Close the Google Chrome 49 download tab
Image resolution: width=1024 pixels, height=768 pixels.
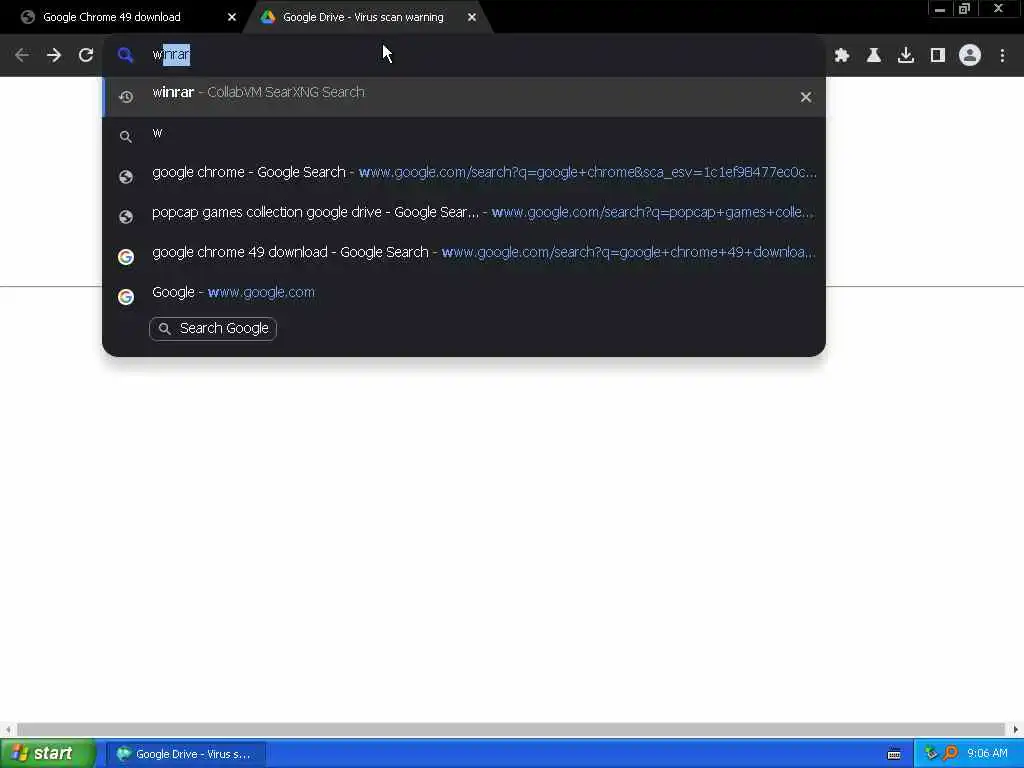pyautogui.click(x=232, y=17)
